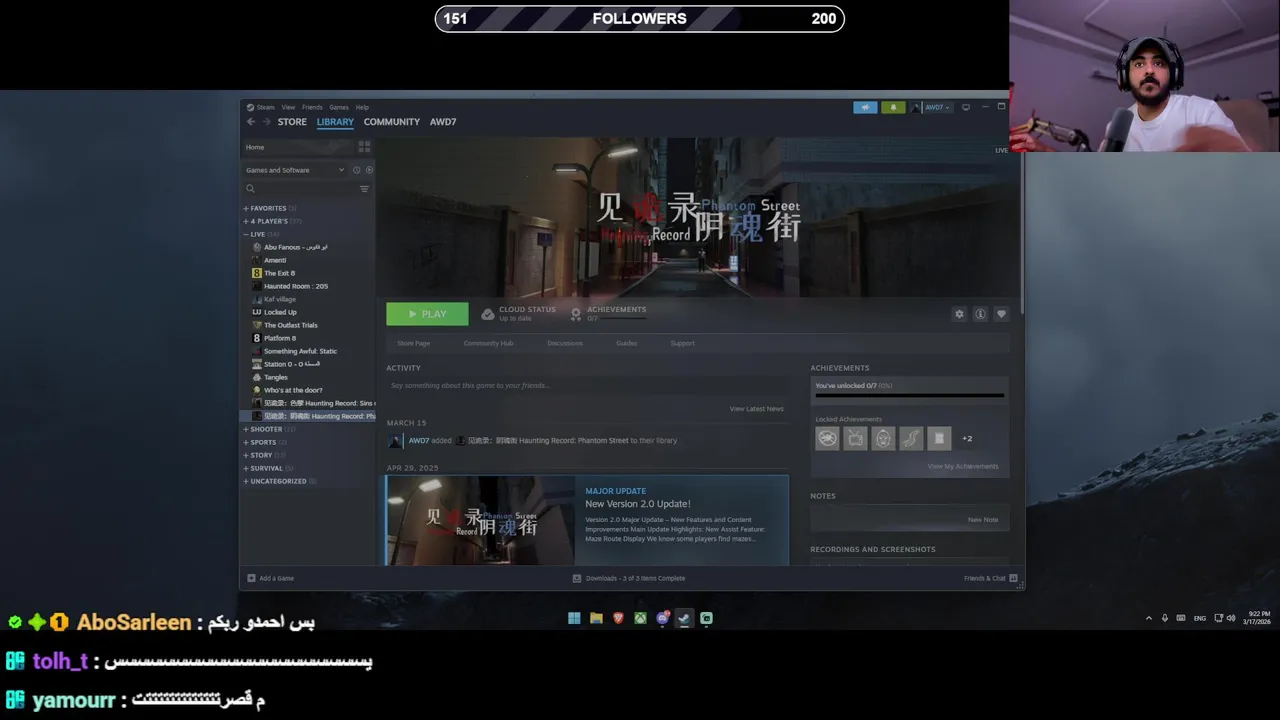1280x720 pixels.
Task: Open the Steam menu
Action: (265, 107)
